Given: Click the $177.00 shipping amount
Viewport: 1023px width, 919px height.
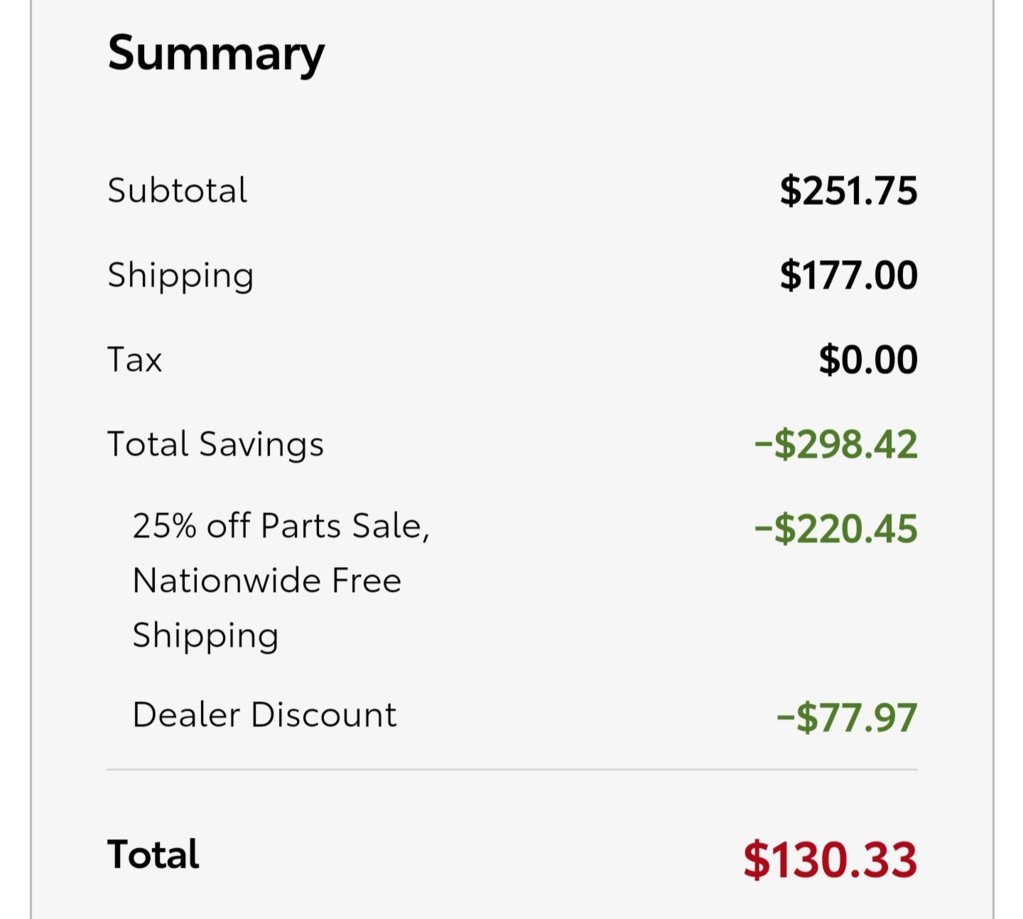Looking at the screenshot, I should click(x=849, y=275).
